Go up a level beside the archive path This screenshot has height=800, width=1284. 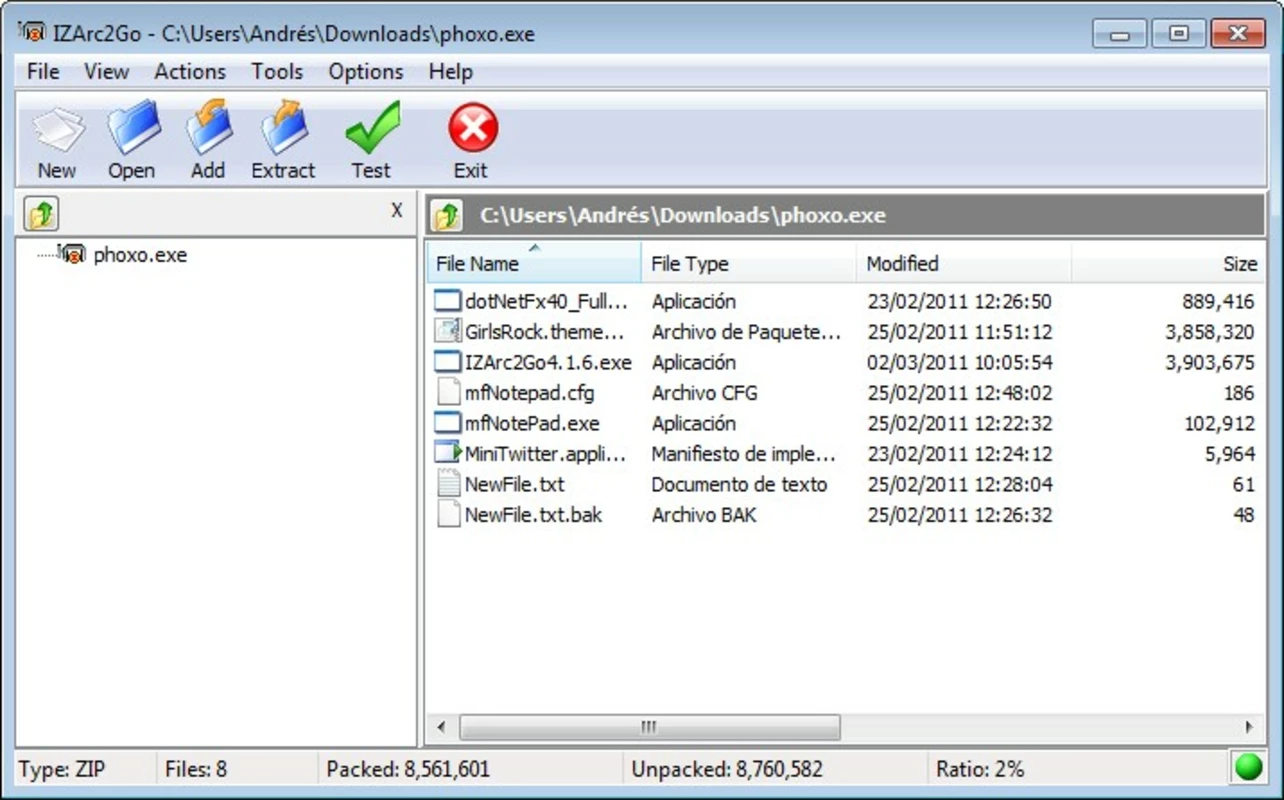pos(446,215)
